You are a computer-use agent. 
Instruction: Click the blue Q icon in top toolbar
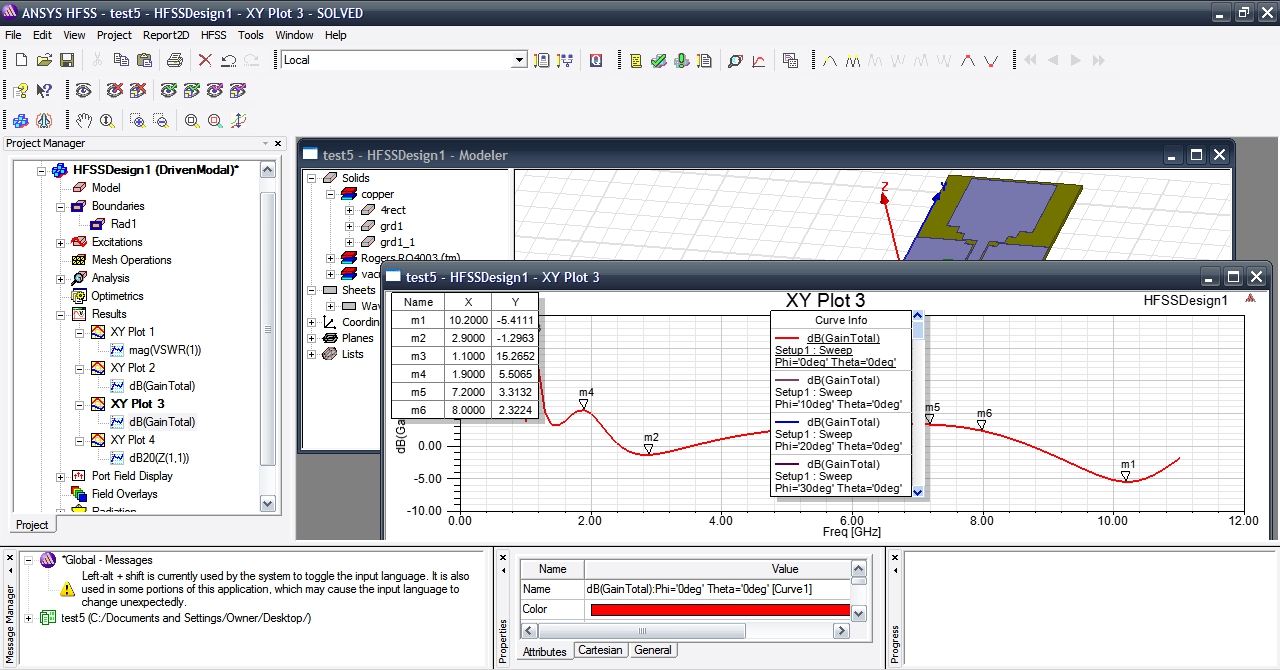tap(596, 60)
